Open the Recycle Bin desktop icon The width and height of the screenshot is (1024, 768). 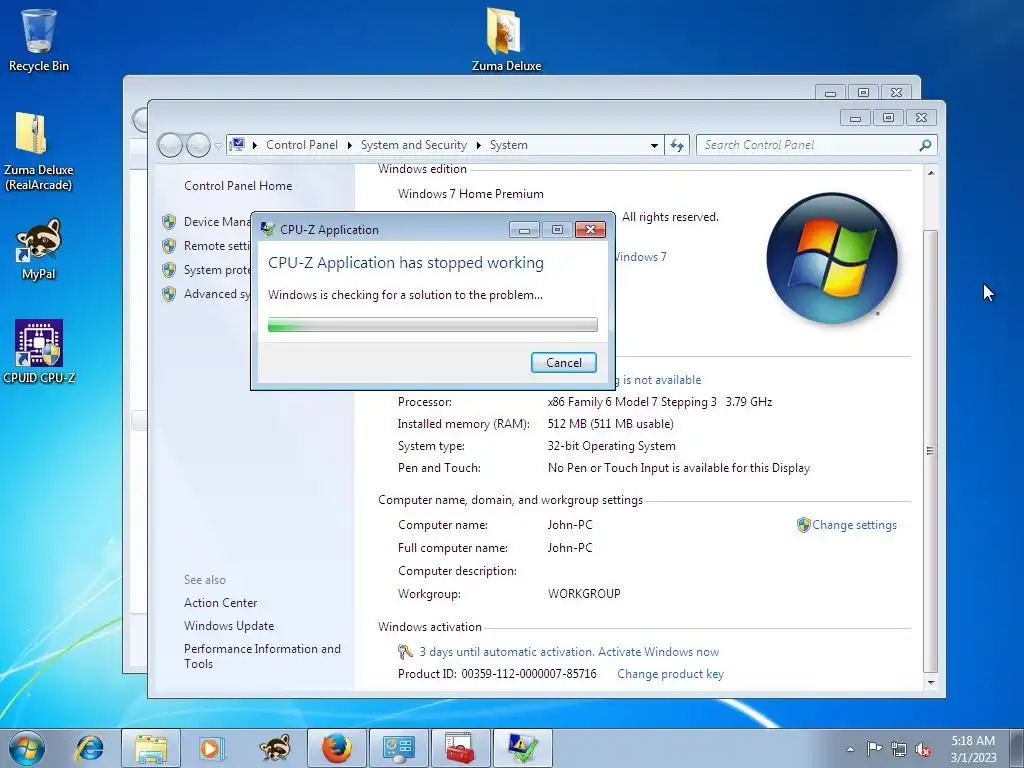click(x=39, y=39)
